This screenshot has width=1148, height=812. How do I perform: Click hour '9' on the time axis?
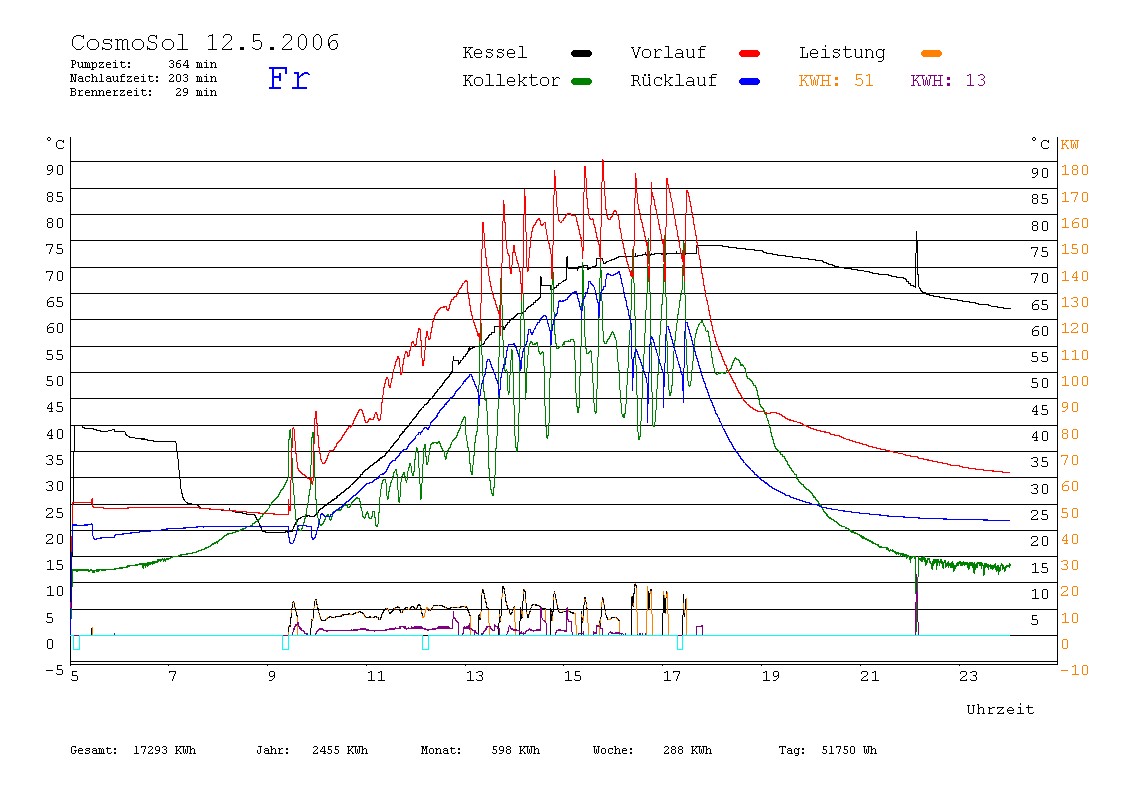[x=272, y=677]
